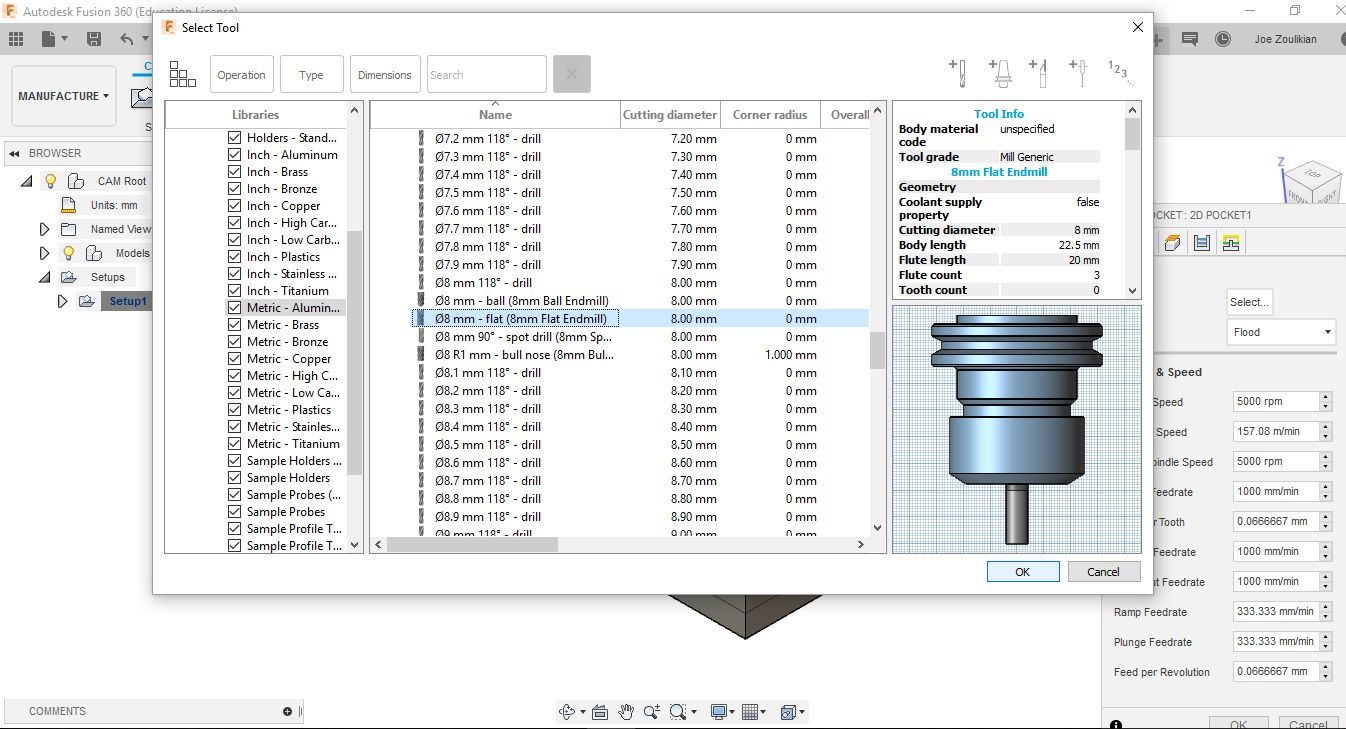Disable the Sample Holders library checkbox
The height and width of the screenshot is (729, 1346).
[235, 478]
